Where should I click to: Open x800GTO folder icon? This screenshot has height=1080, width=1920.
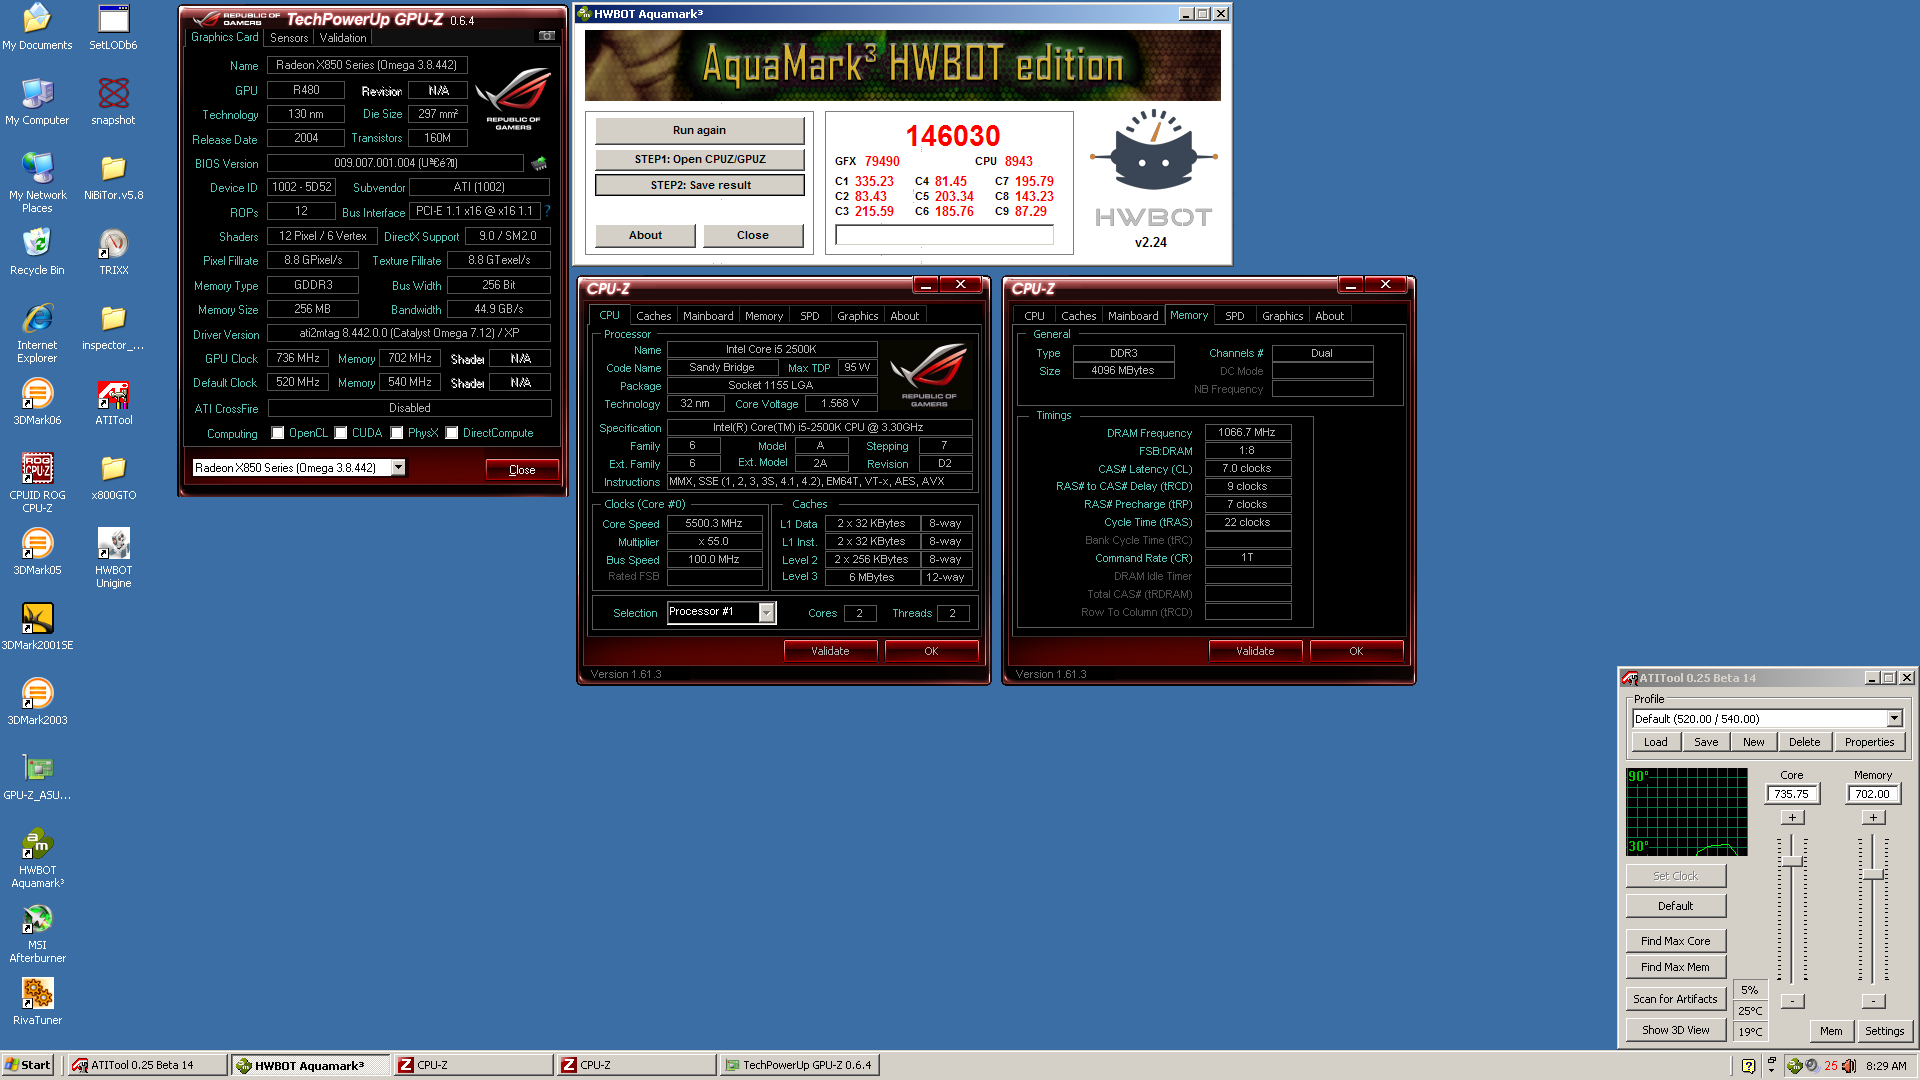113,477
